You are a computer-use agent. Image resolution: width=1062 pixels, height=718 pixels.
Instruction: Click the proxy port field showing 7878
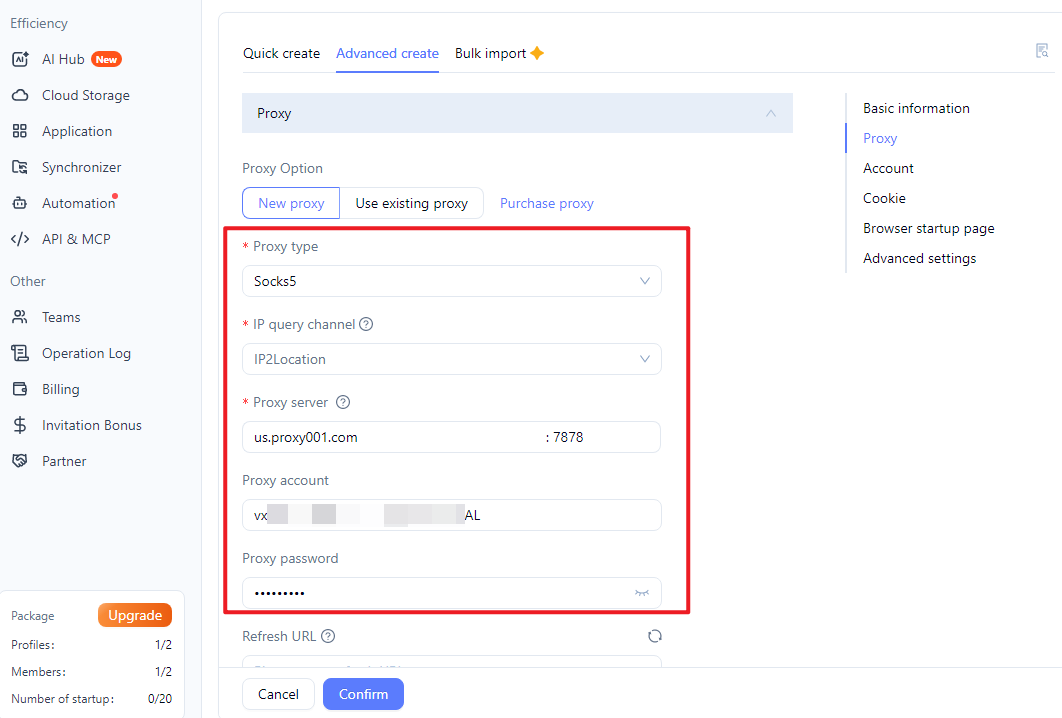[603, 437]
